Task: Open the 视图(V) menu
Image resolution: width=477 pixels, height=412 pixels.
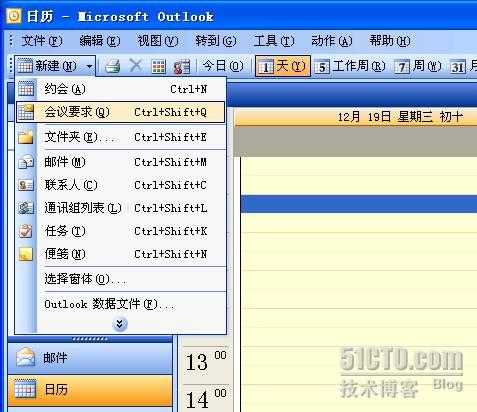Action: click(x=158, y=41)
